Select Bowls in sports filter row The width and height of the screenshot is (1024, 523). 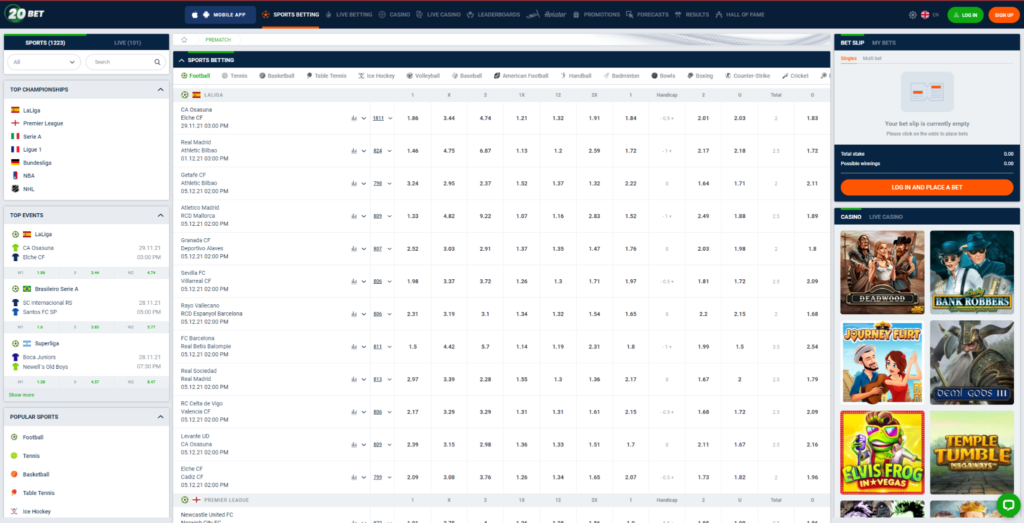click(x=664, y=76)
